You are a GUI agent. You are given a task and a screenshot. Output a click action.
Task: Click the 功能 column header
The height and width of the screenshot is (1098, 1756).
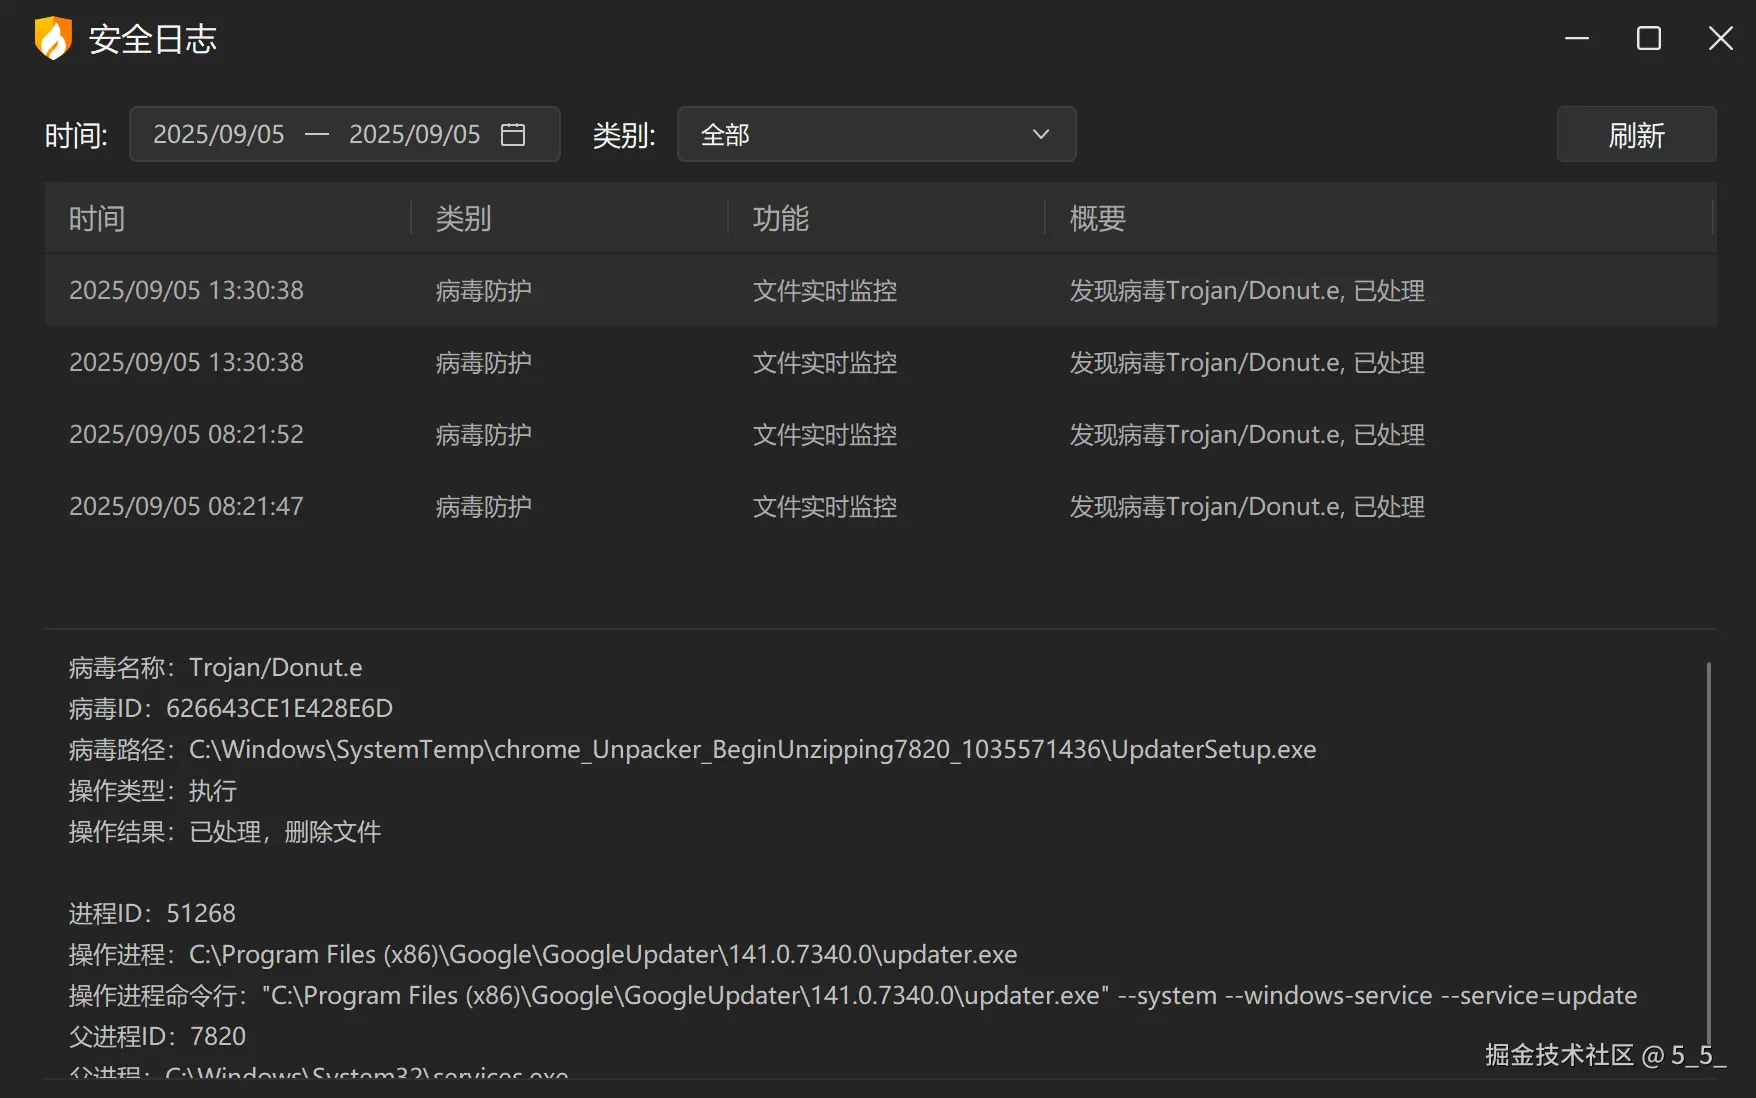[x=780, y=218]
